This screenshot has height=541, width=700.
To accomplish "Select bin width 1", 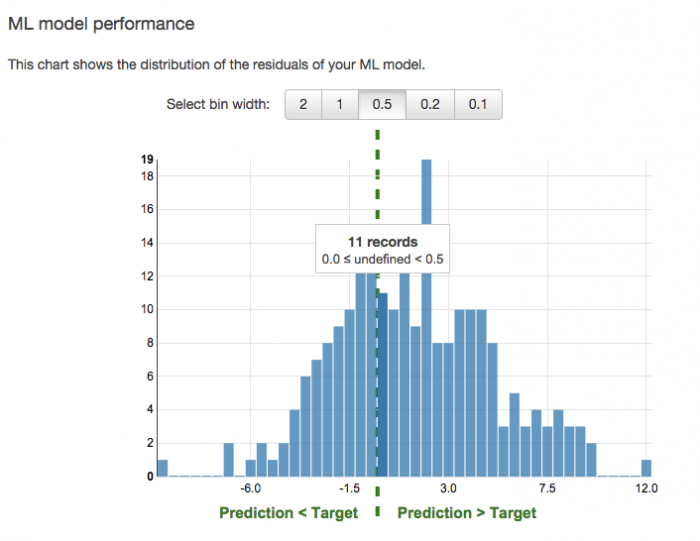I will coord(340,104).
